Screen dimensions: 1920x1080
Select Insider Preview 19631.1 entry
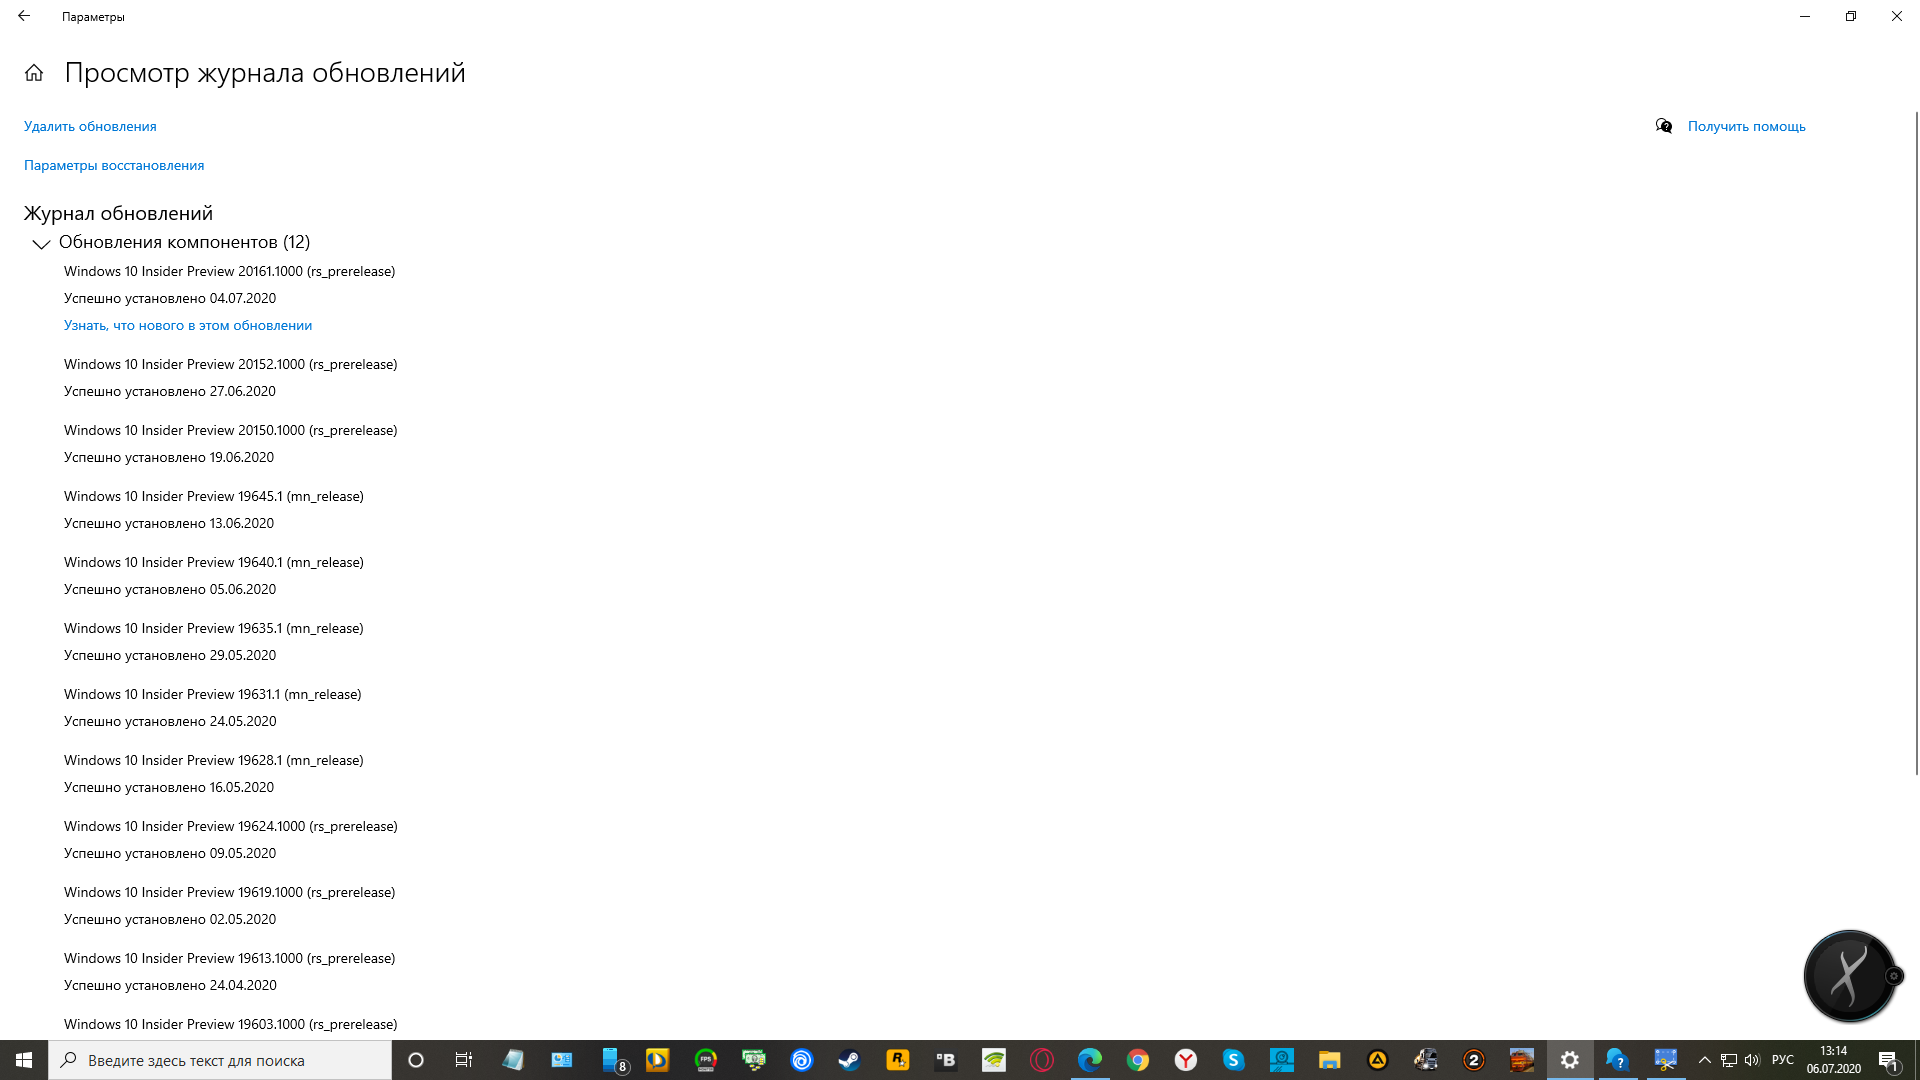pos(213,694)
